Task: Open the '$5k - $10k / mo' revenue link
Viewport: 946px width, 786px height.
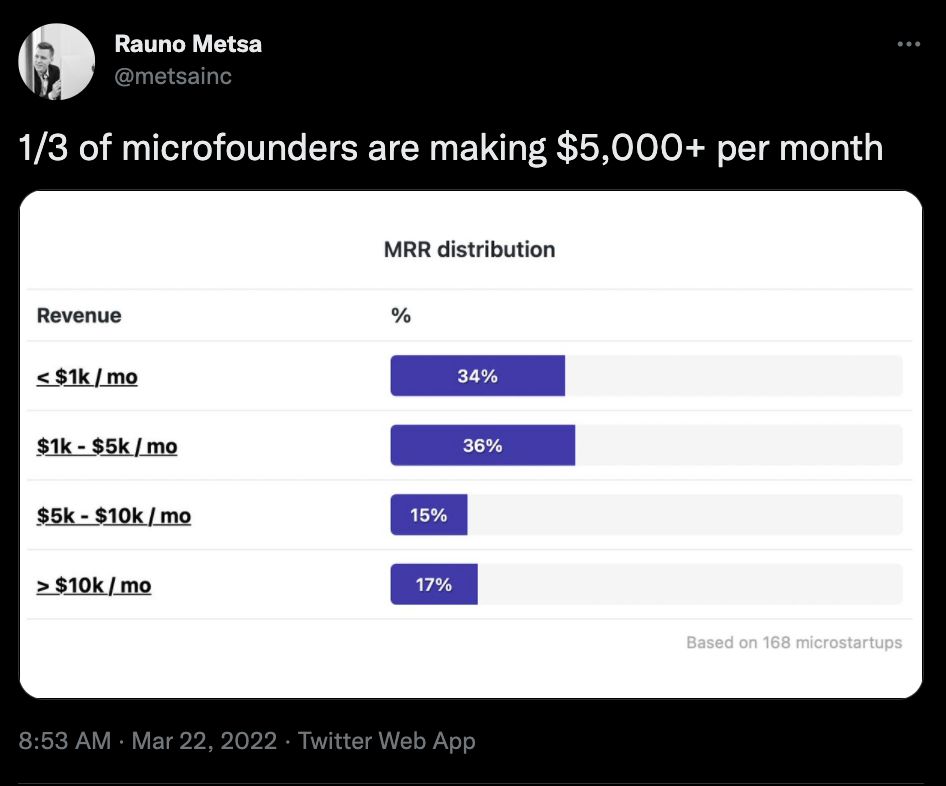Action: (x=114, y=516)
